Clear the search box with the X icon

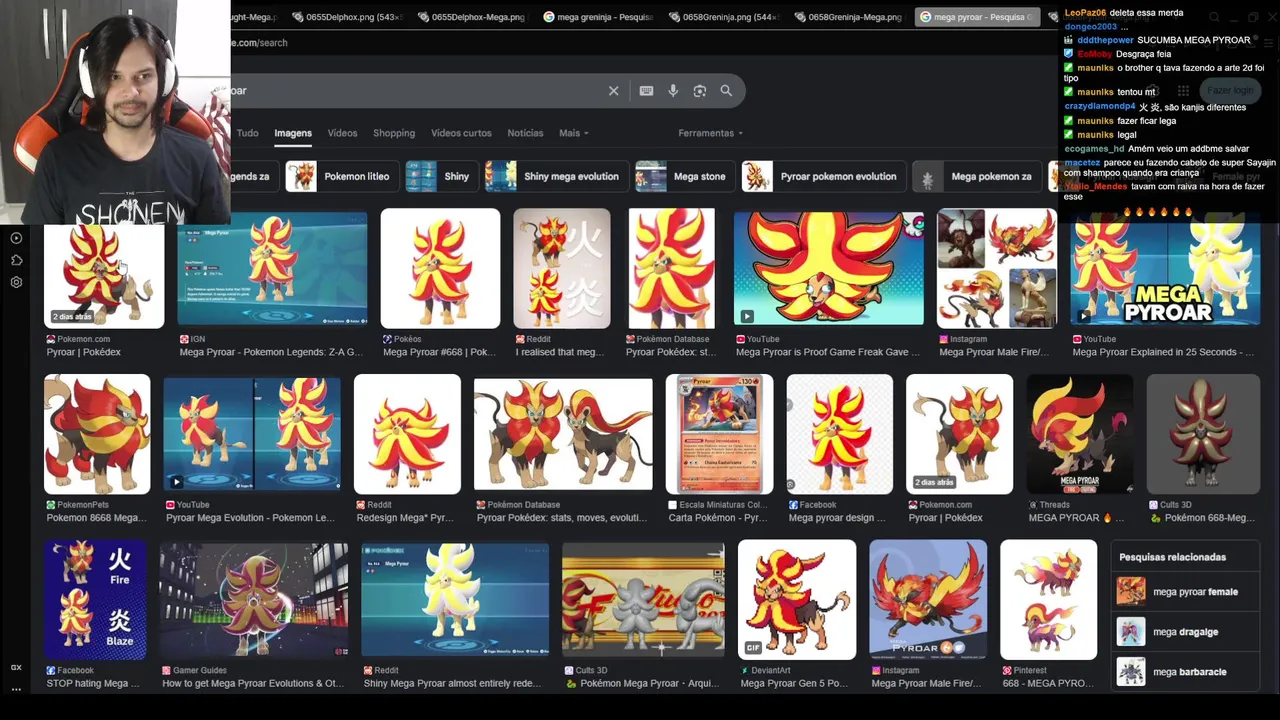coord(614,91)
